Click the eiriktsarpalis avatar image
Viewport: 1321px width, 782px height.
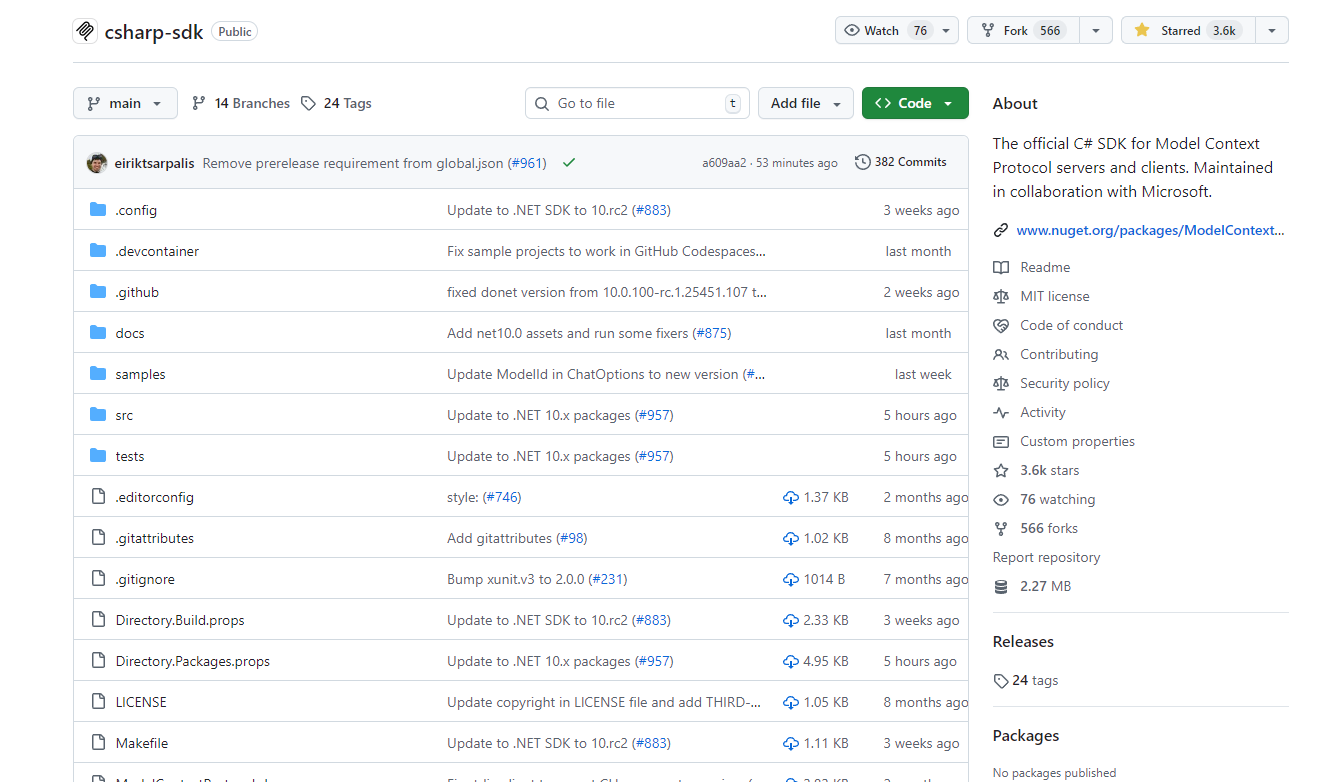[x=97, y=163]
